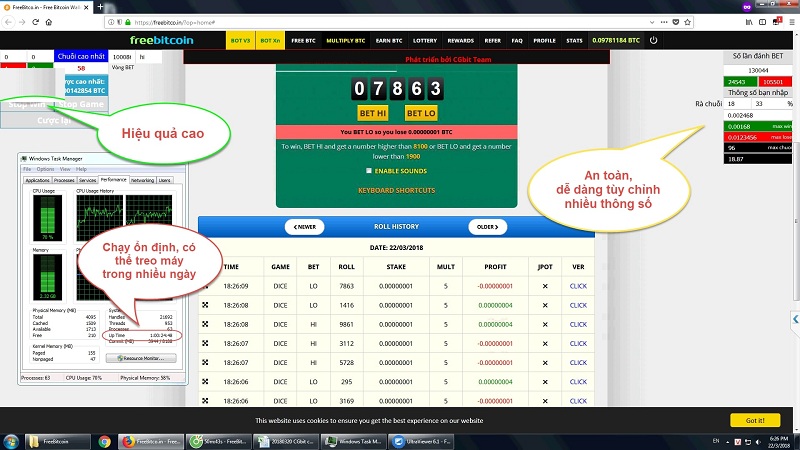Open MULTIPLY BTC section
The height and width of the screenshot is (450, 800).
(345, 40)
